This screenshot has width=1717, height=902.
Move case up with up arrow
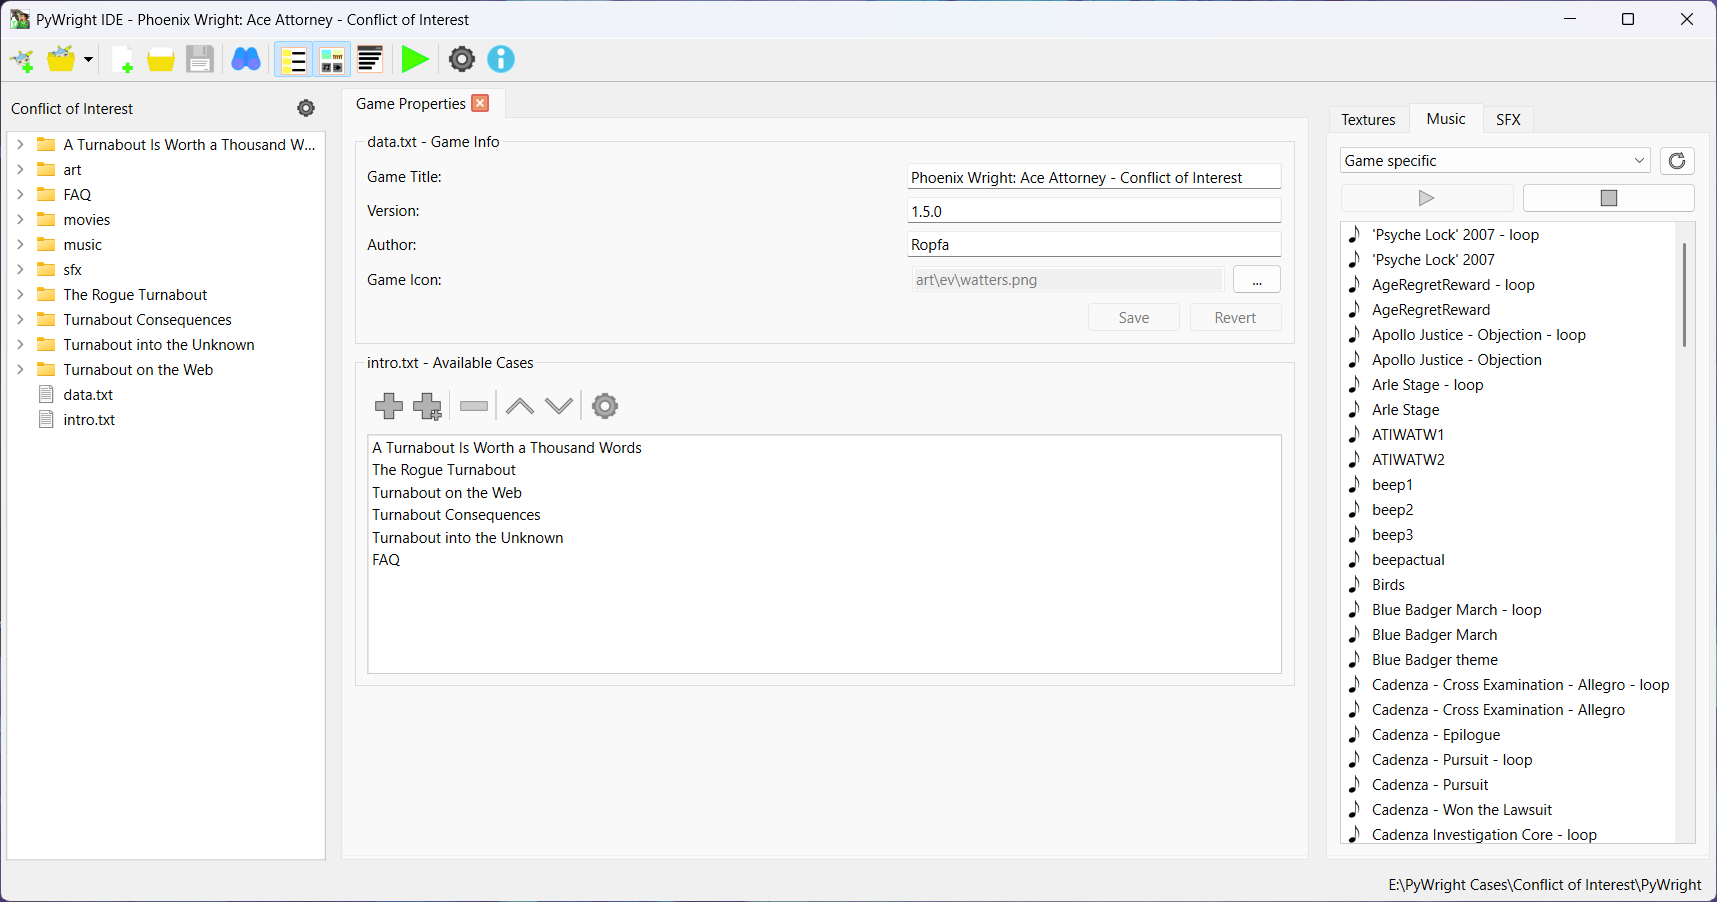click(520, 406)
